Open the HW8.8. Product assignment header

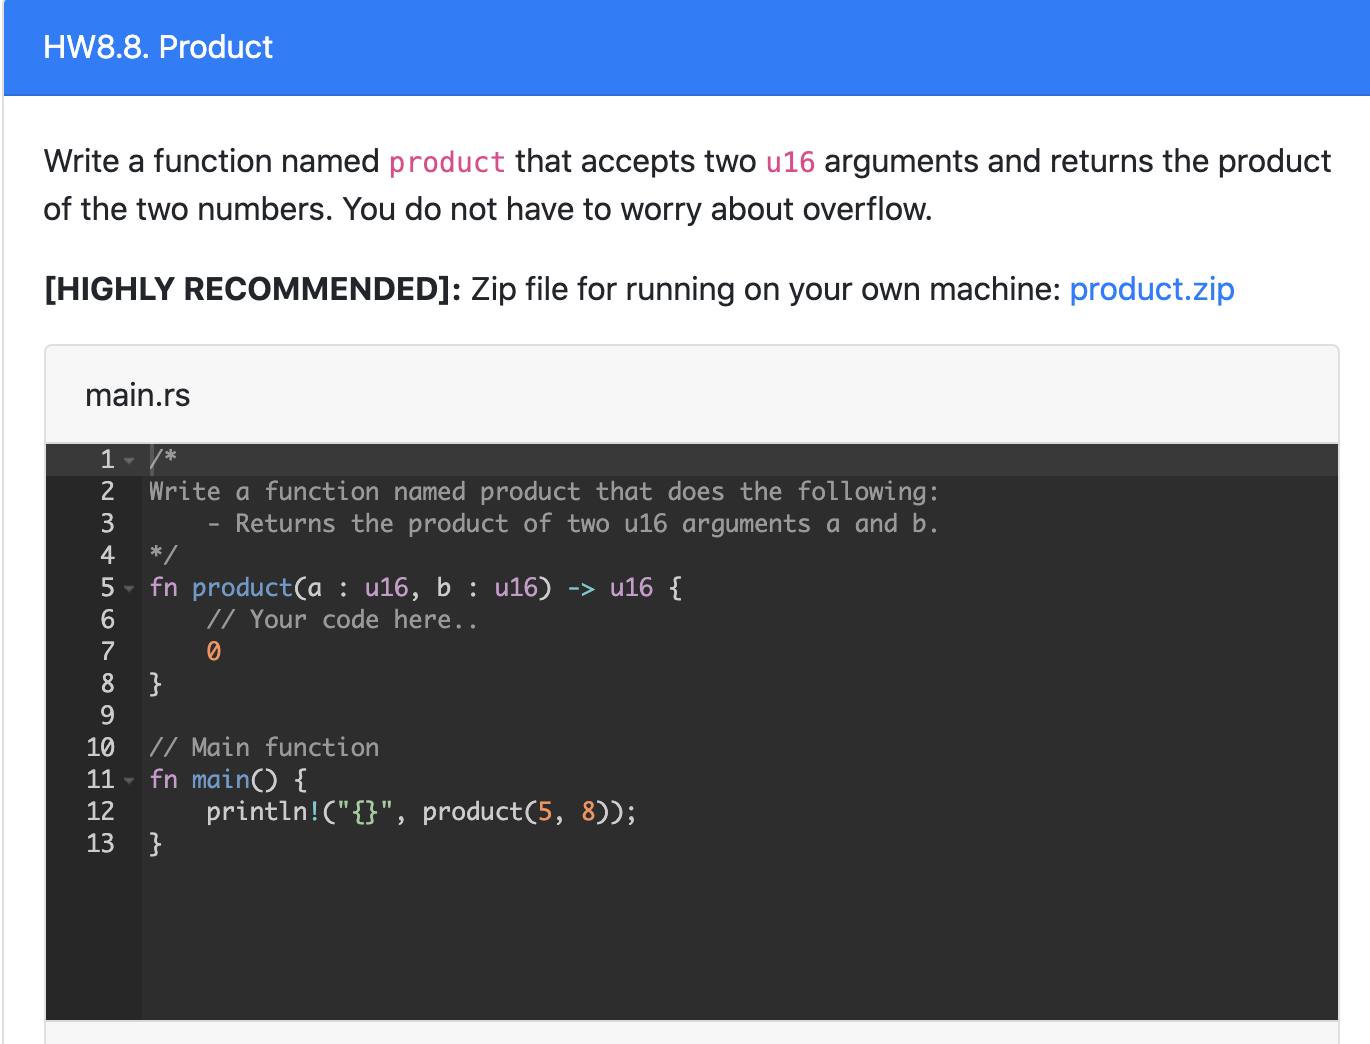pos(157,47)
